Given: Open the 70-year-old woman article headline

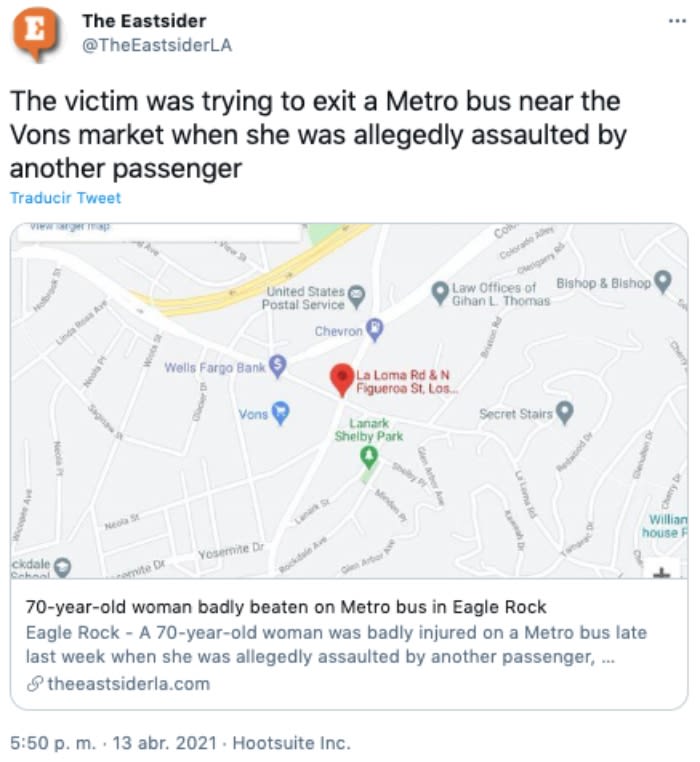Looking at the screenshot, I should 286,607.
